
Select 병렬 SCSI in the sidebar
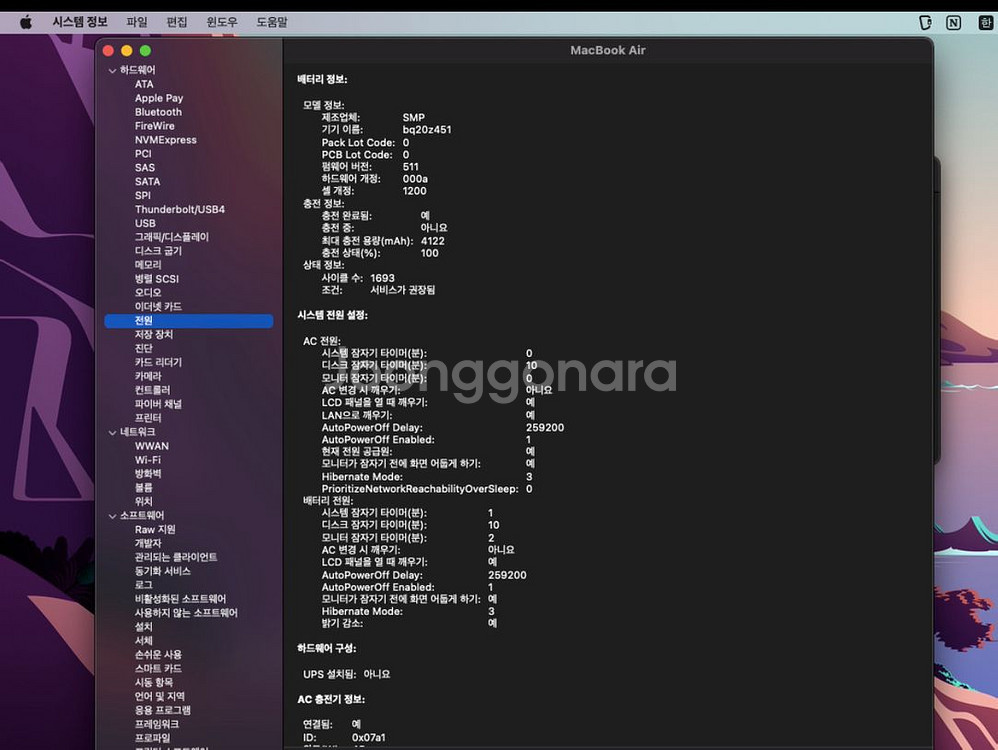(157, 279)
